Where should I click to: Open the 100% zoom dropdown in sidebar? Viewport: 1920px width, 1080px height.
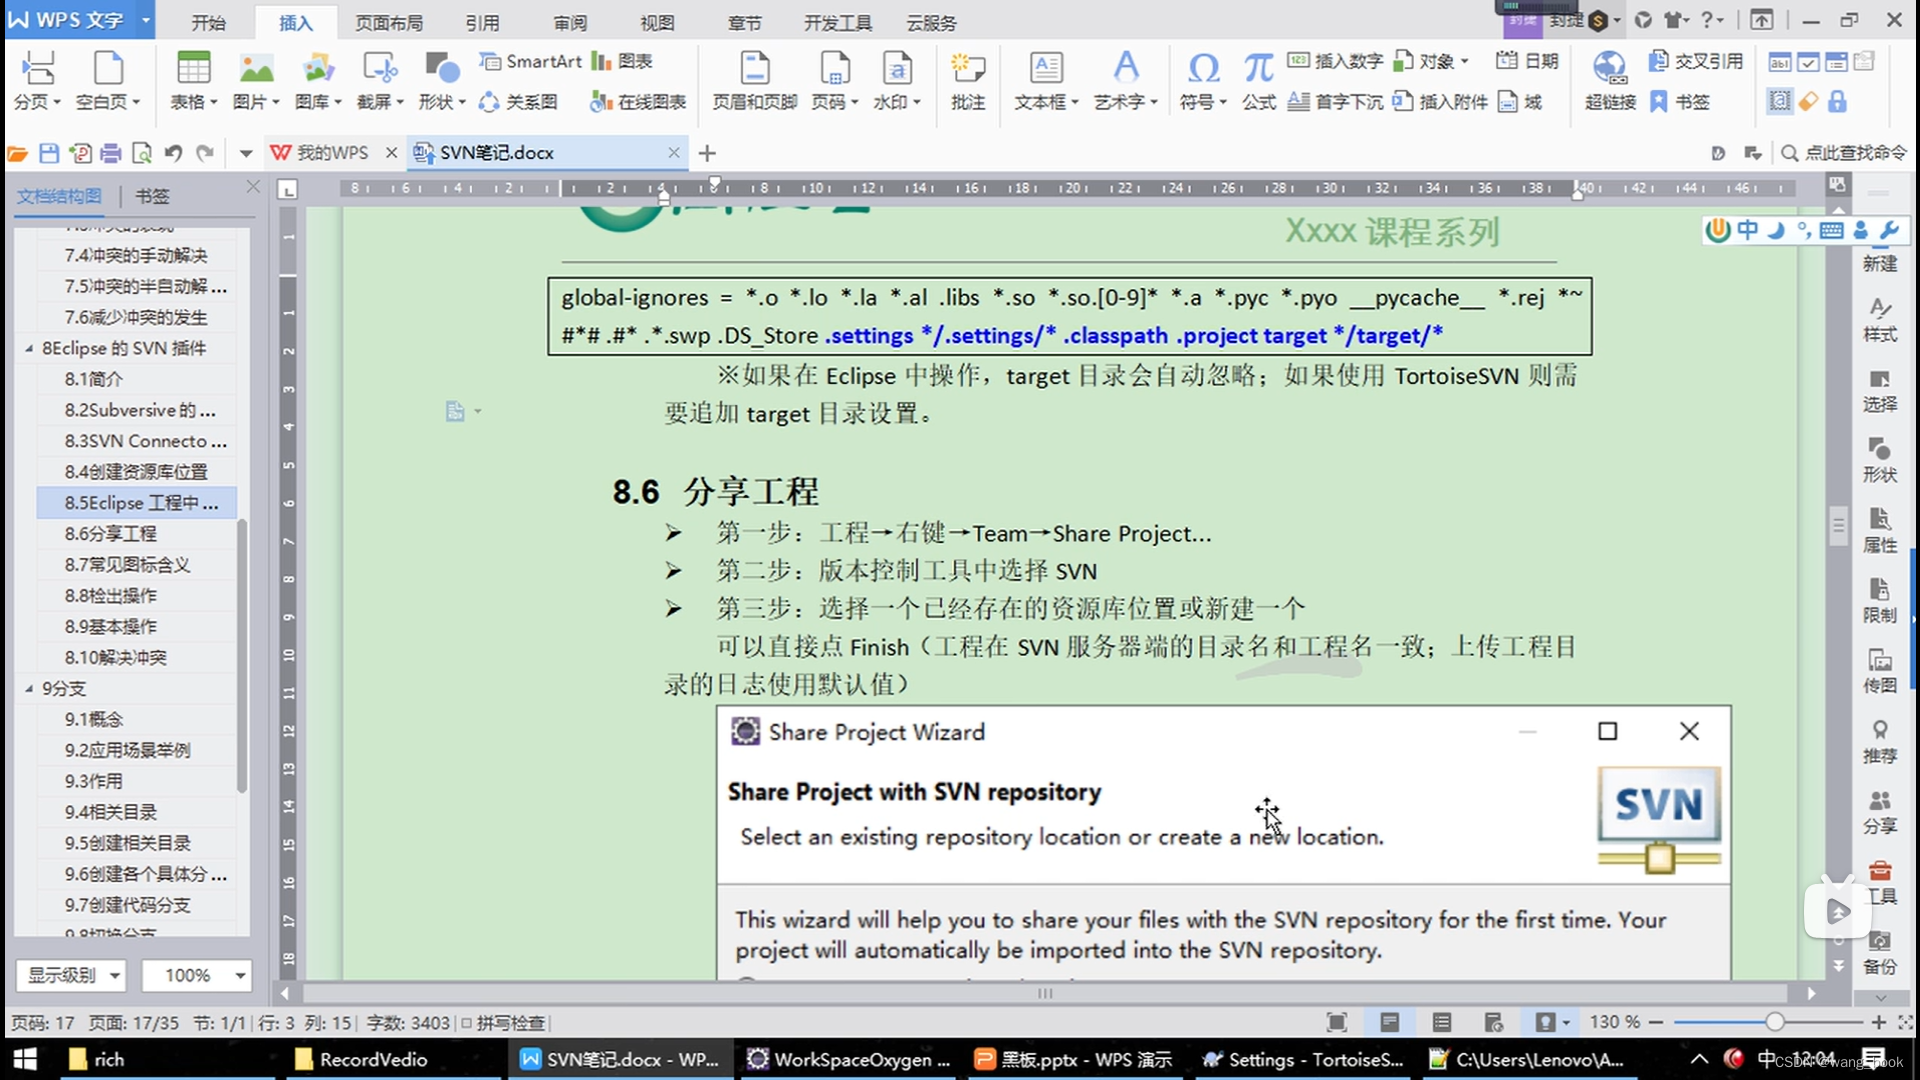point(196,975)
